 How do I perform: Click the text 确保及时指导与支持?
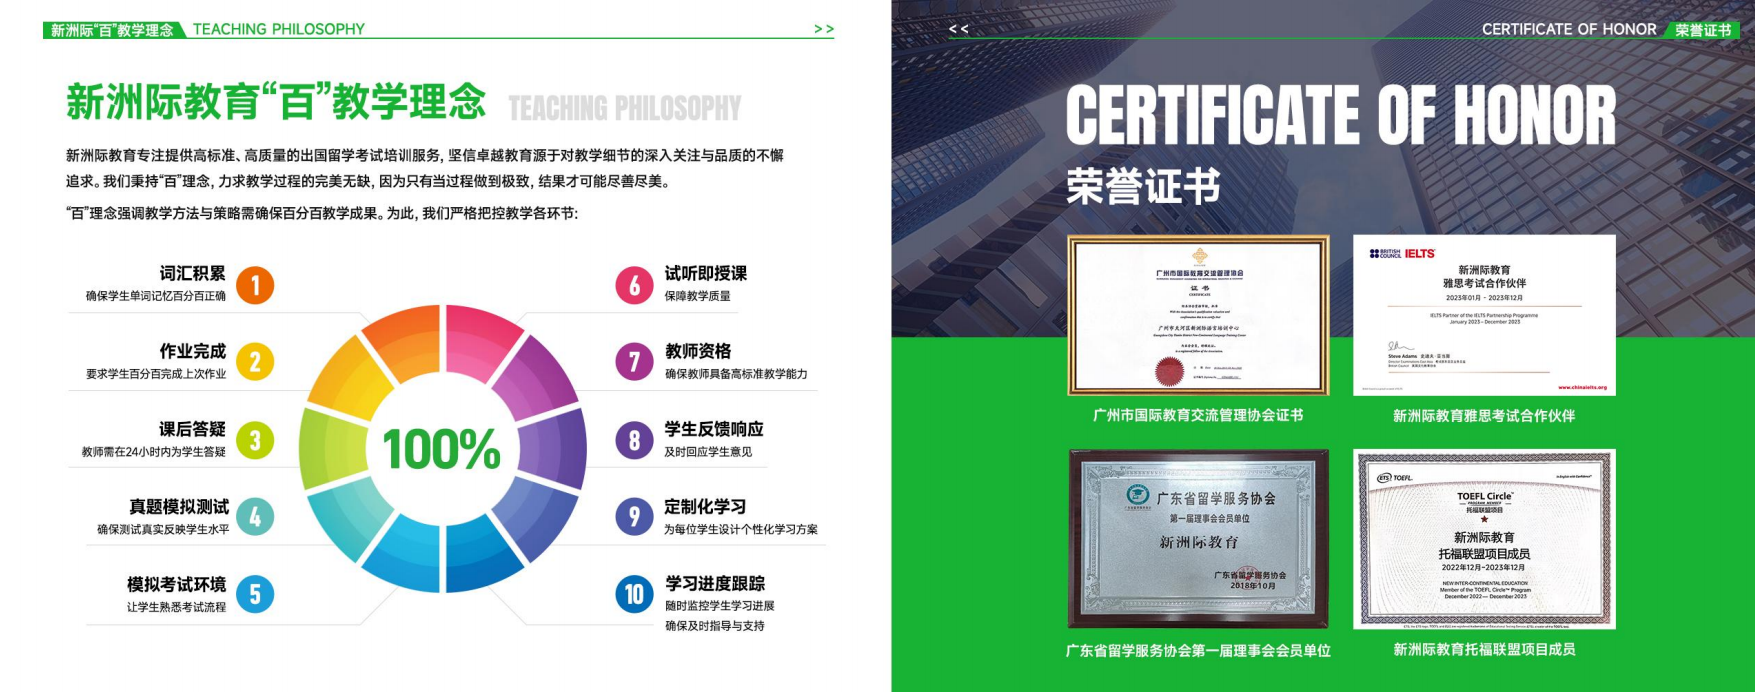[x=715, y=626]
